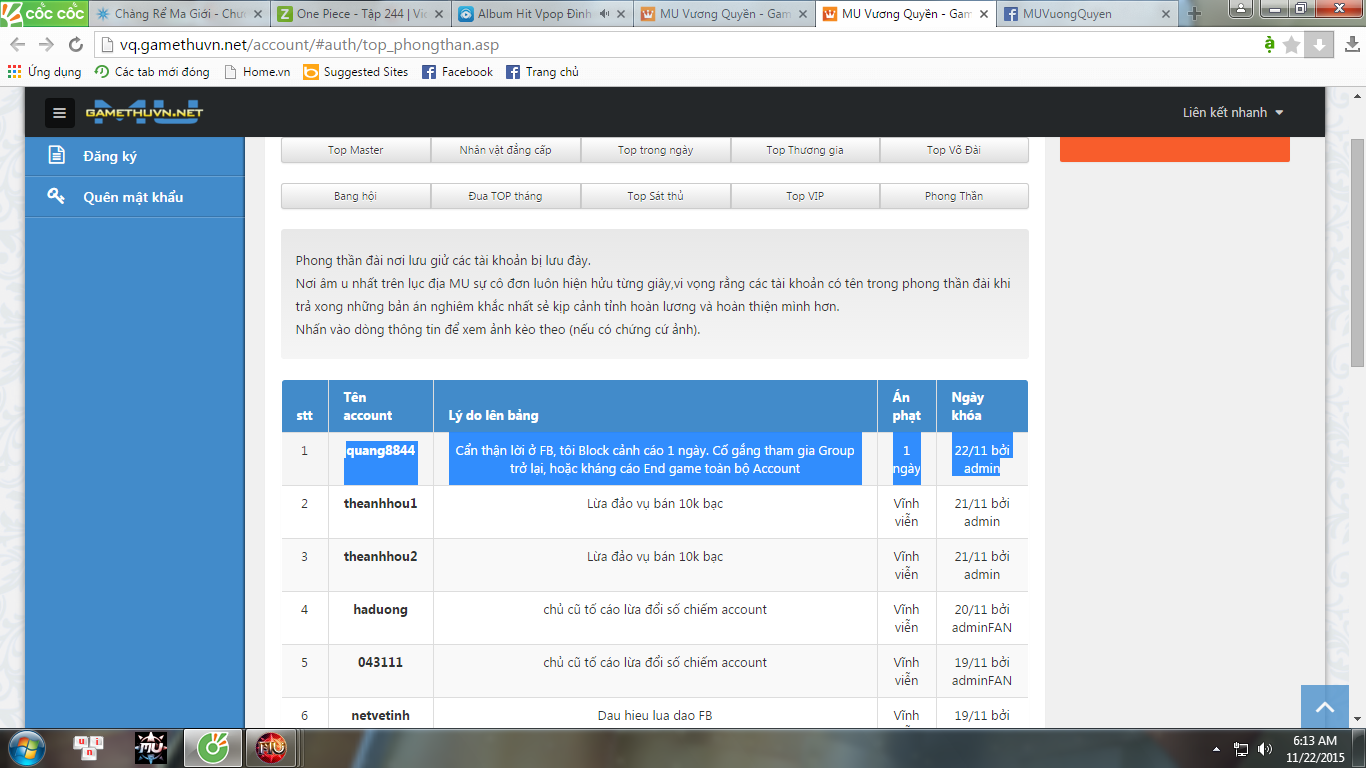Switch to the One Piece Tập 244 tab
This screenshot has width=1366, height=768.
tap(362, 14)
